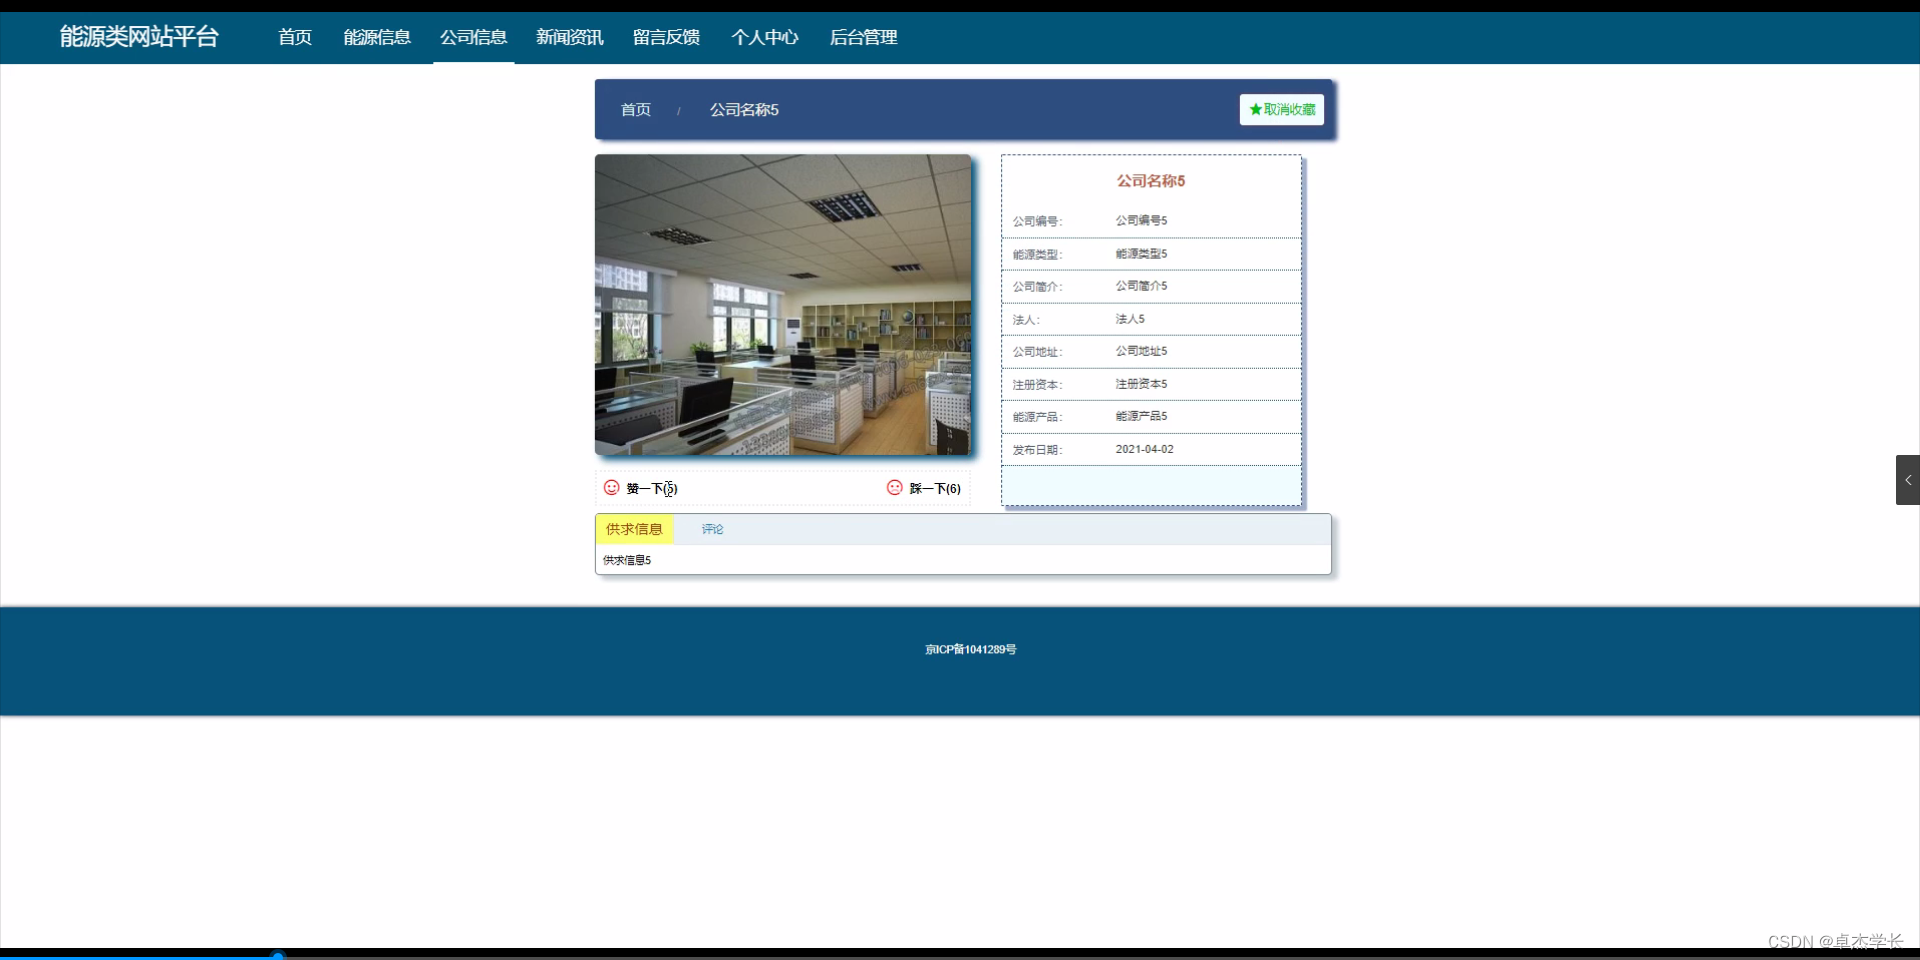The height and width of the screenshot is (960, 1920).
Task: Select the 供求信息 tab
Action: 633,529
